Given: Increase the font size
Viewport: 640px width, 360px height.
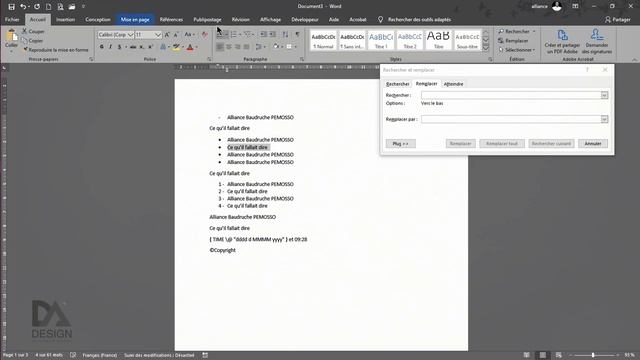Looking at the screenshot, I should 167,35.
